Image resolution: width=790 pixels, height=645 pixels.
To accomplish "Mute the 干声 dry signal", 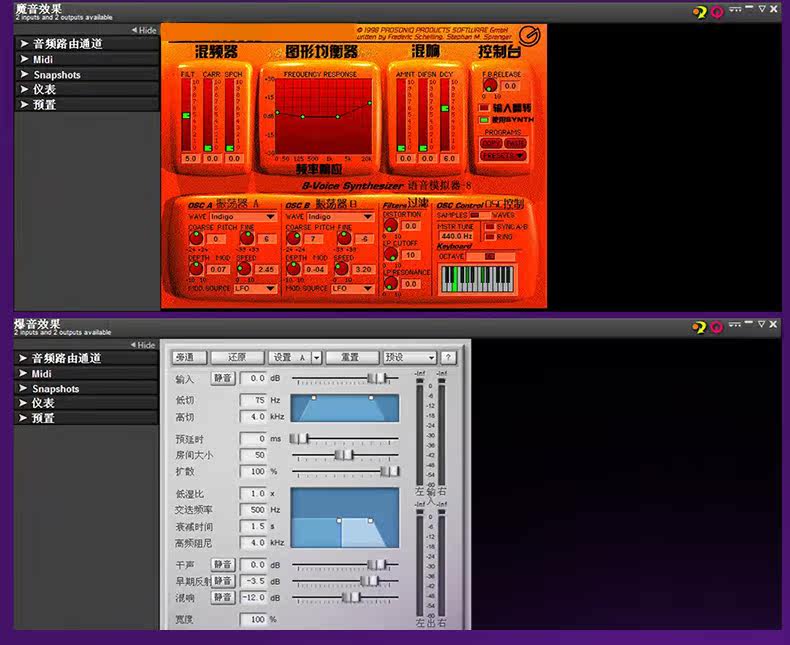I will (223, 564).
